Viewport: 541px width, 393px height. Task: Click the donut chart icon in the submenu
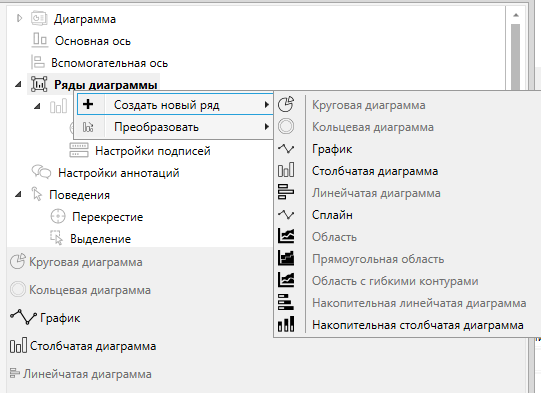click(x=286, y=126)
